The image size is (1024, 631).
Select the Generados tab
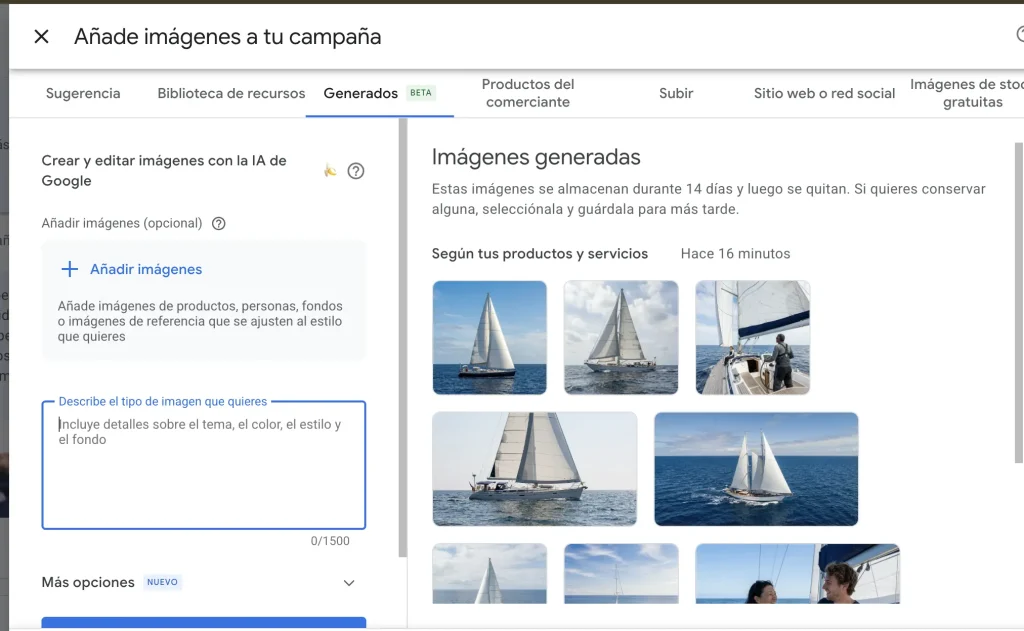(x=361, y=93)
